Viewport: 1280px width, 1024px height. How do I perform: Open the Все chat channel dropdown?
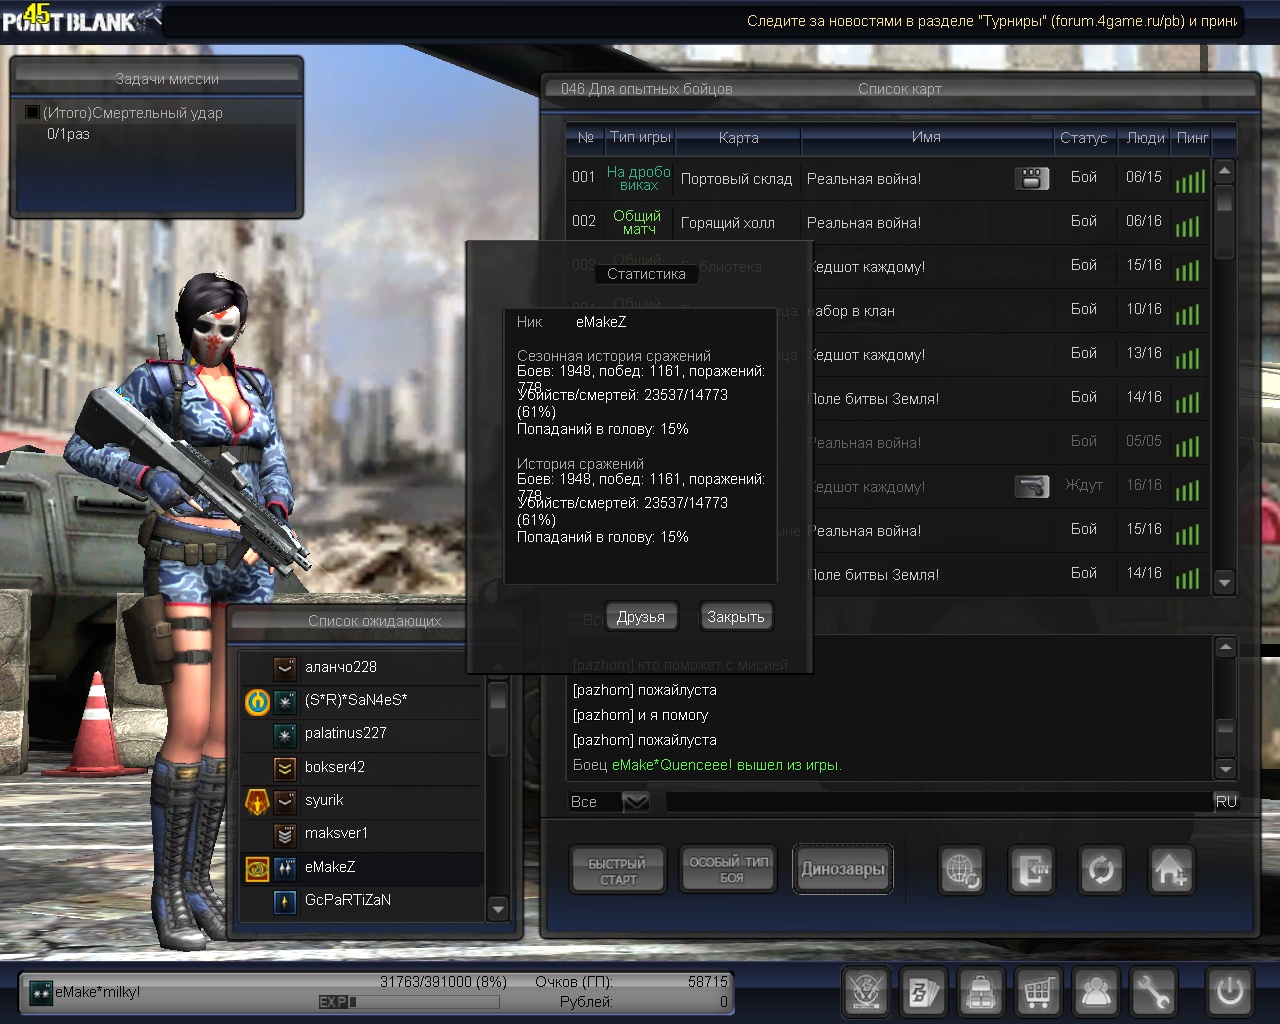(635, 802)
